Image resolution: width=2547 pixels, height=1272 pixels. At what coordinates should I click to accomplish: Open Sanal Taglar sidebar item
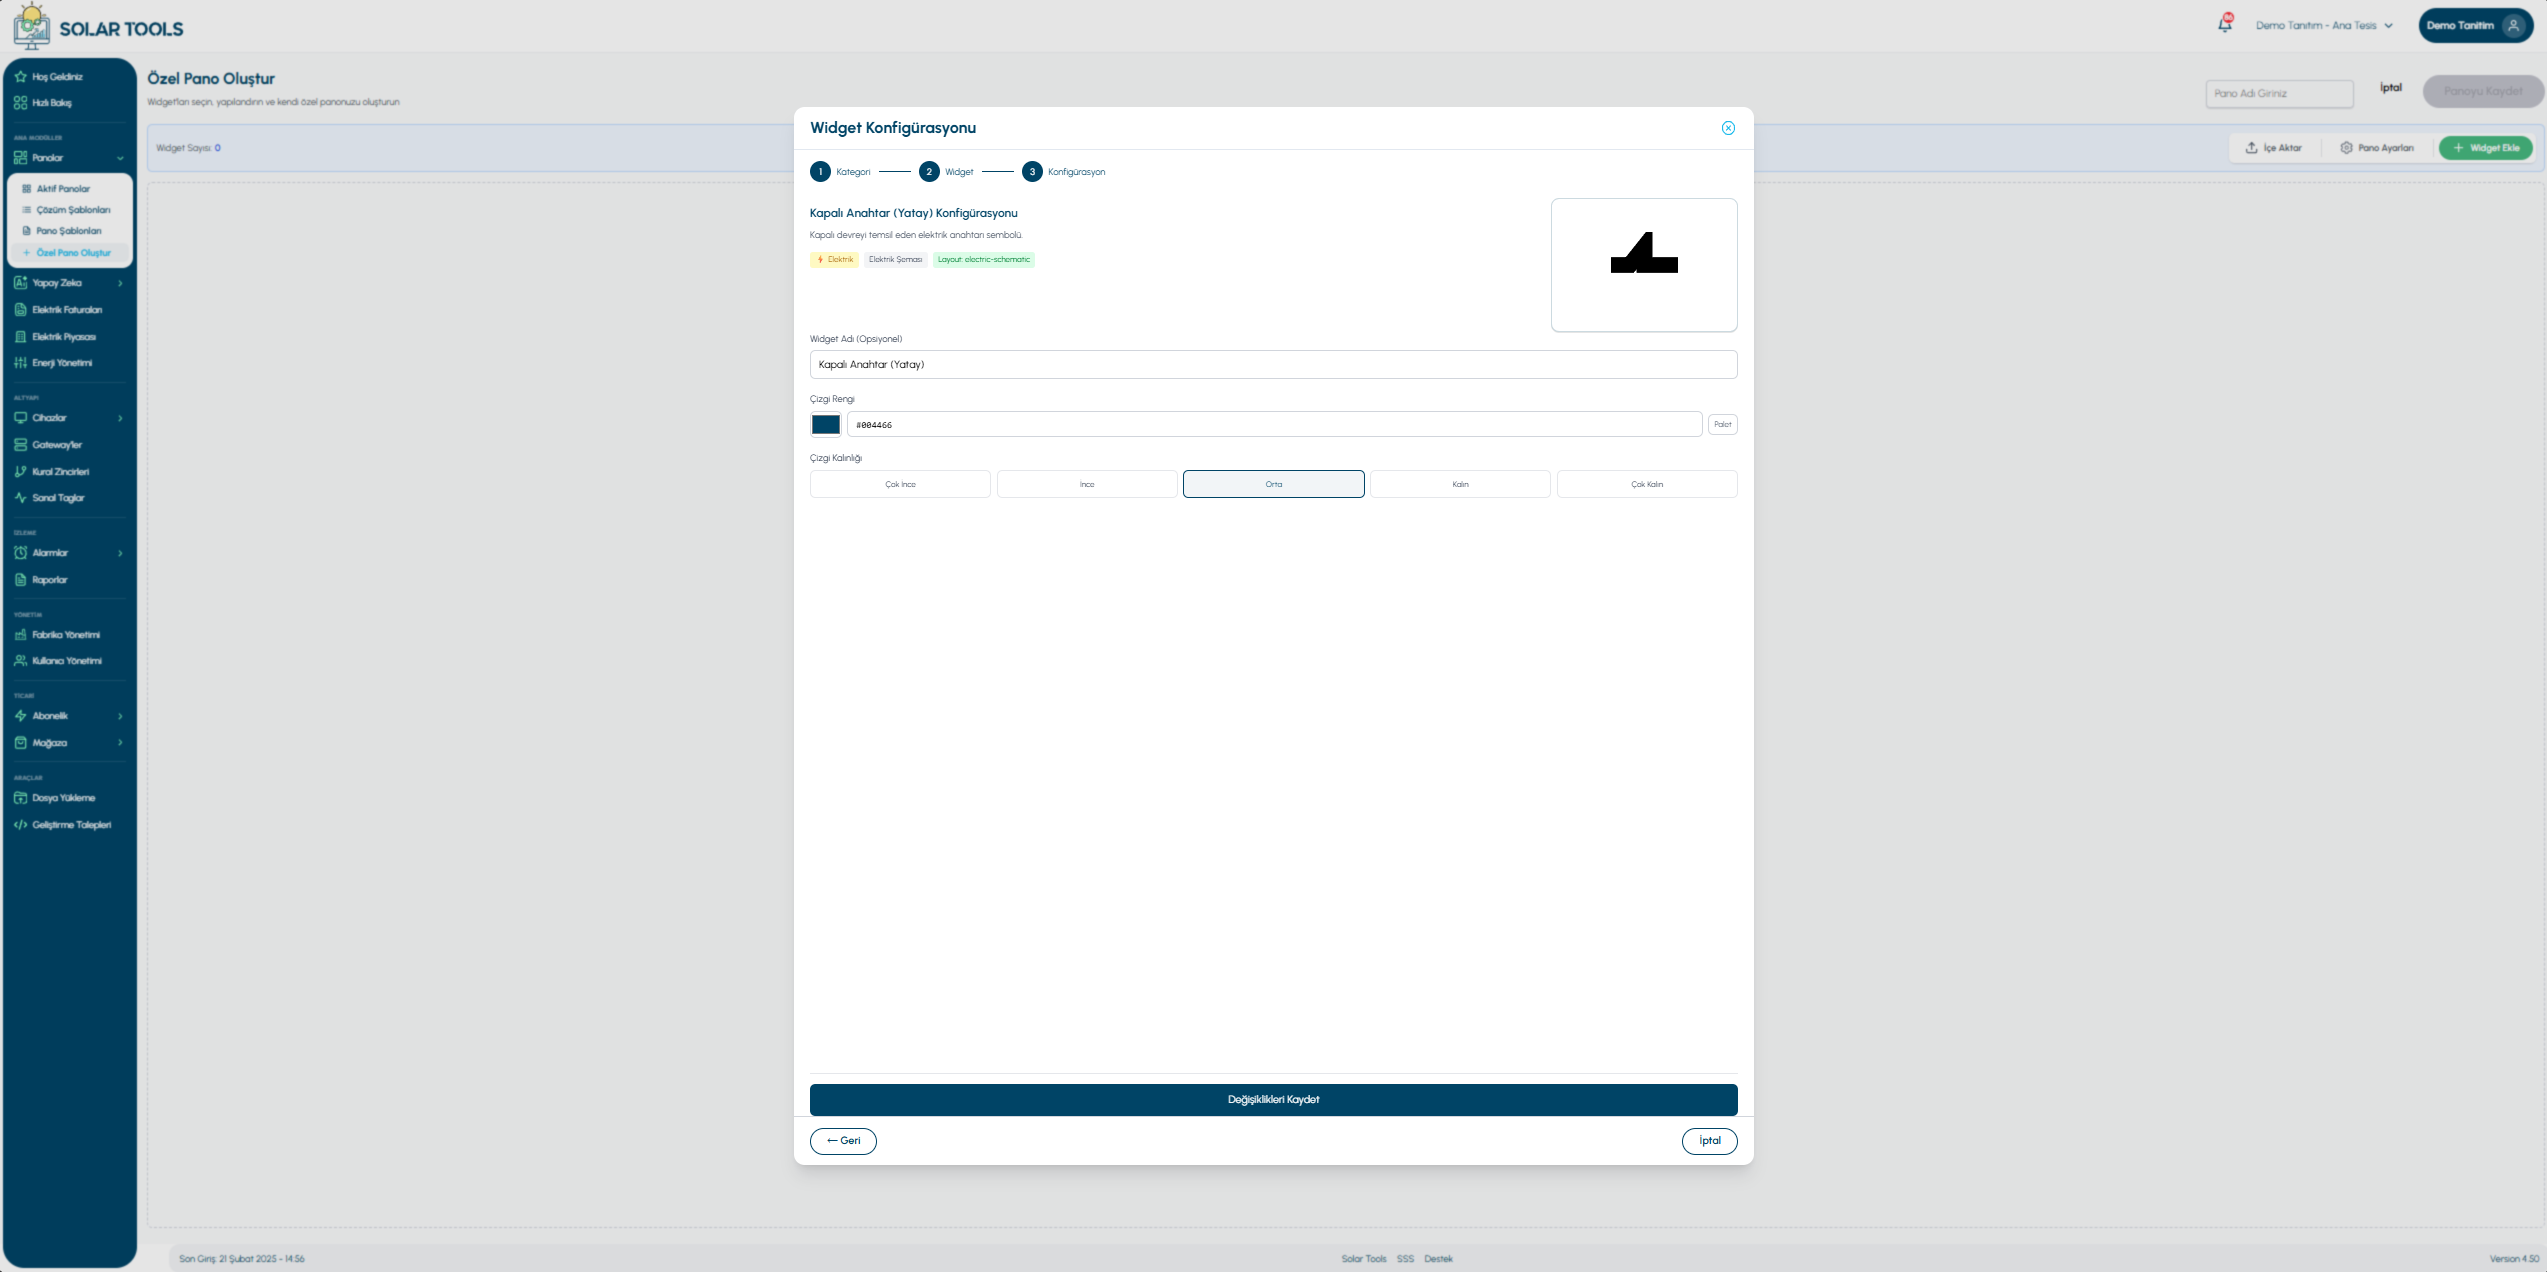click(58, 498)
